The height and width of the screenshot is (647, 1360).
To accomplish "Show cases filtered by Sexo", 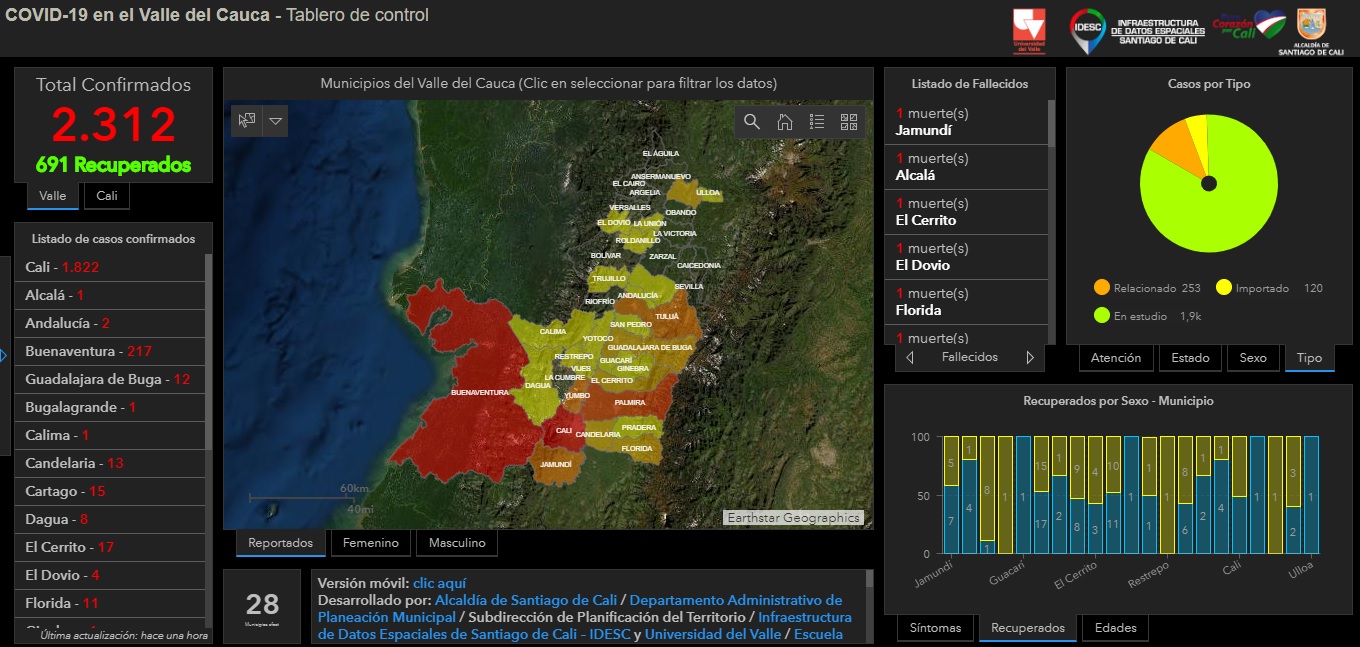I will click(x=1253, y=357).
